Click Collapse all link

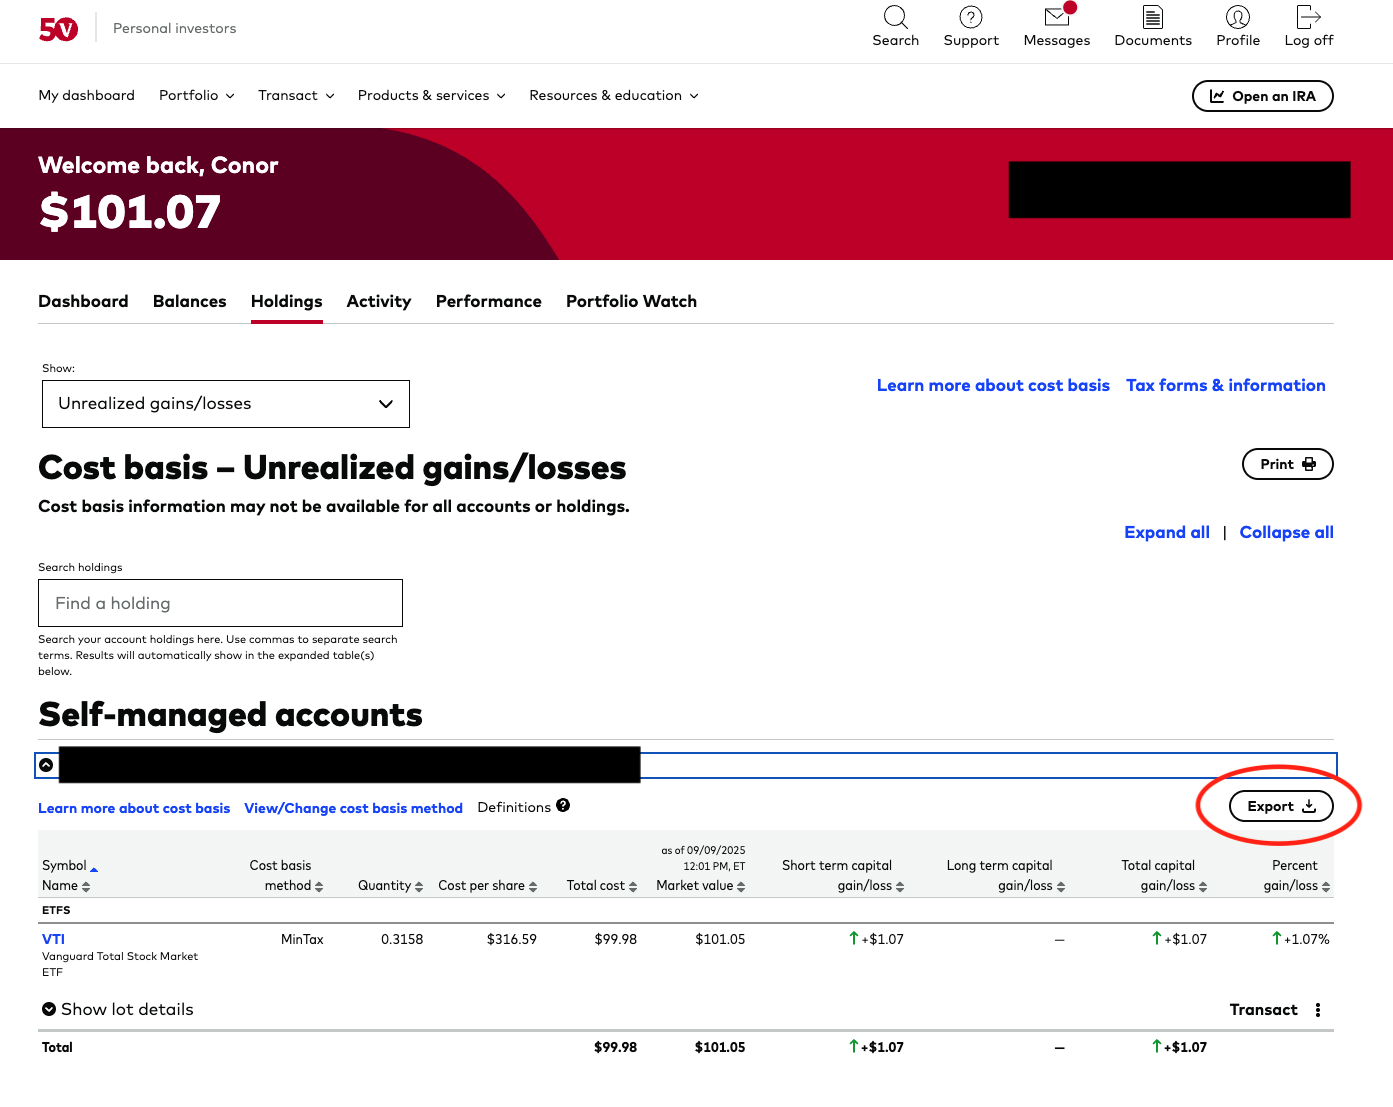[x=1286, y=532]
